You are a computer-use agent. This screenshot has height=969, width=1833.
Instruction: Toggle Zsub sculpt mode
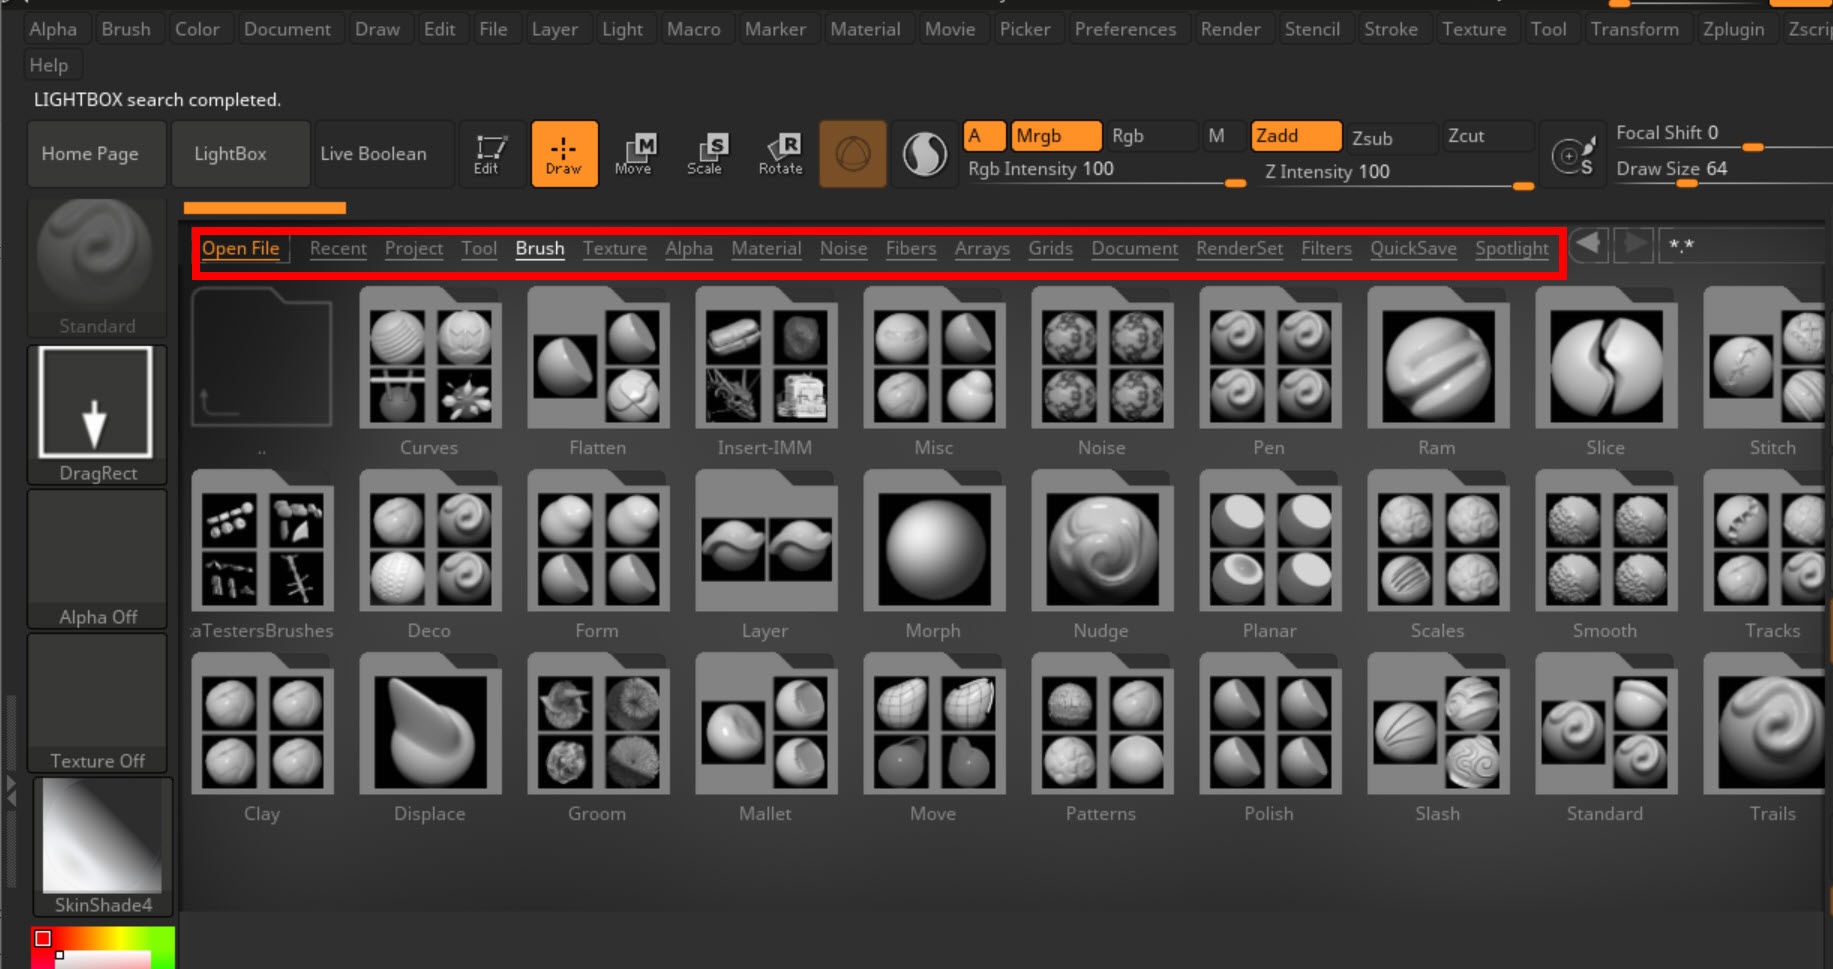pos(1391,138)
